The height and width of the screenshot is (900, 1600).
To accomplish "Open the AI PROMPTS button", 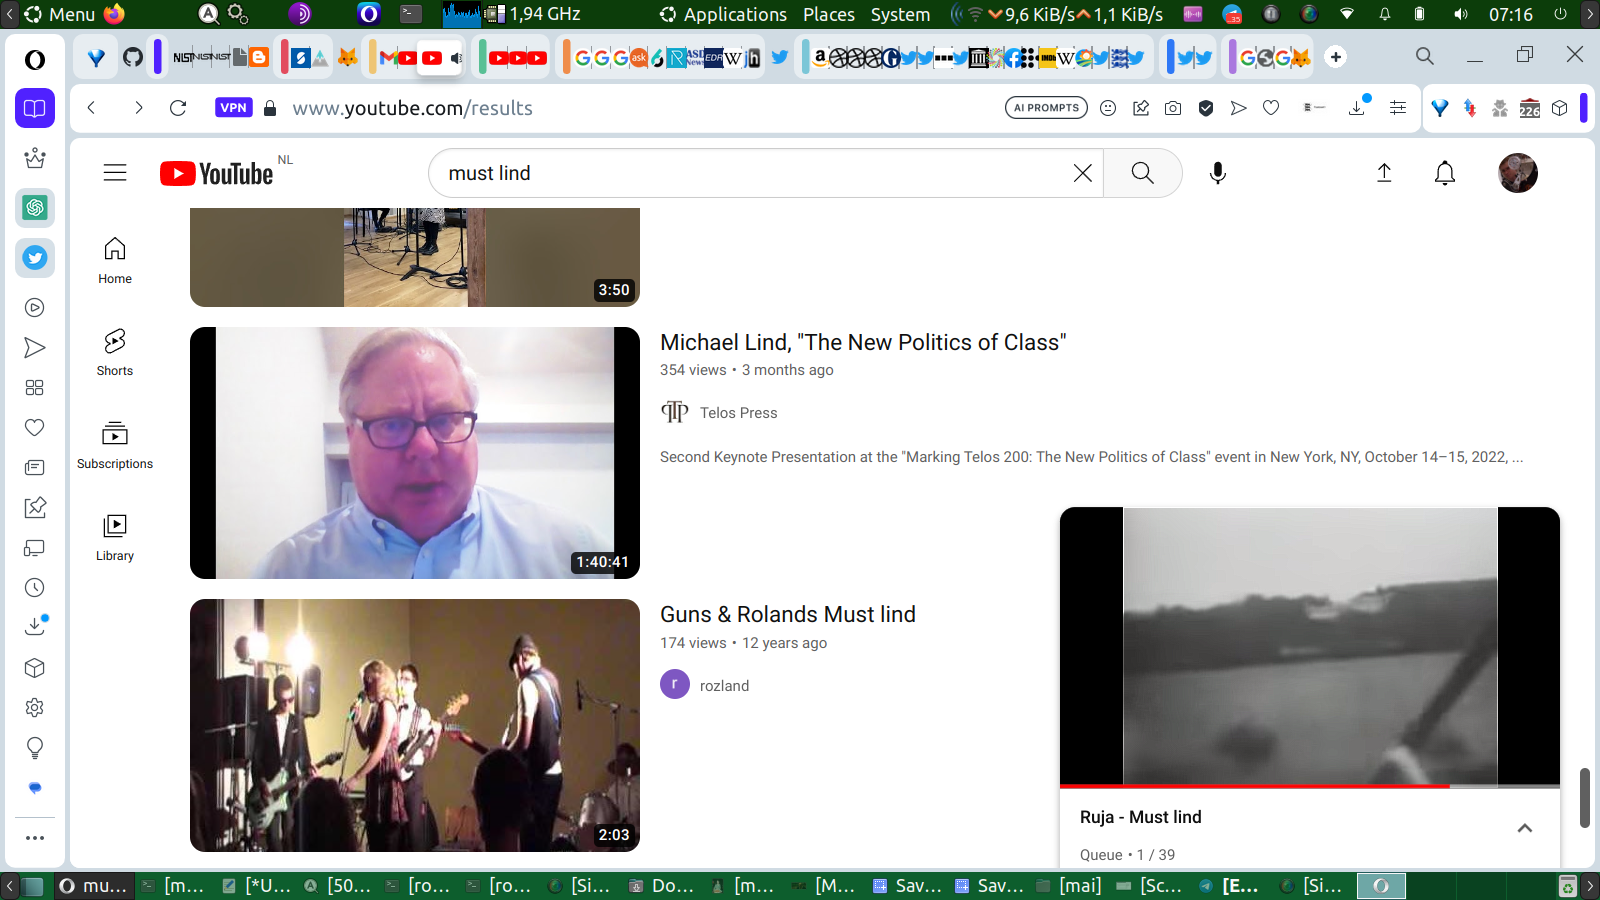I will coord(1046,108).
